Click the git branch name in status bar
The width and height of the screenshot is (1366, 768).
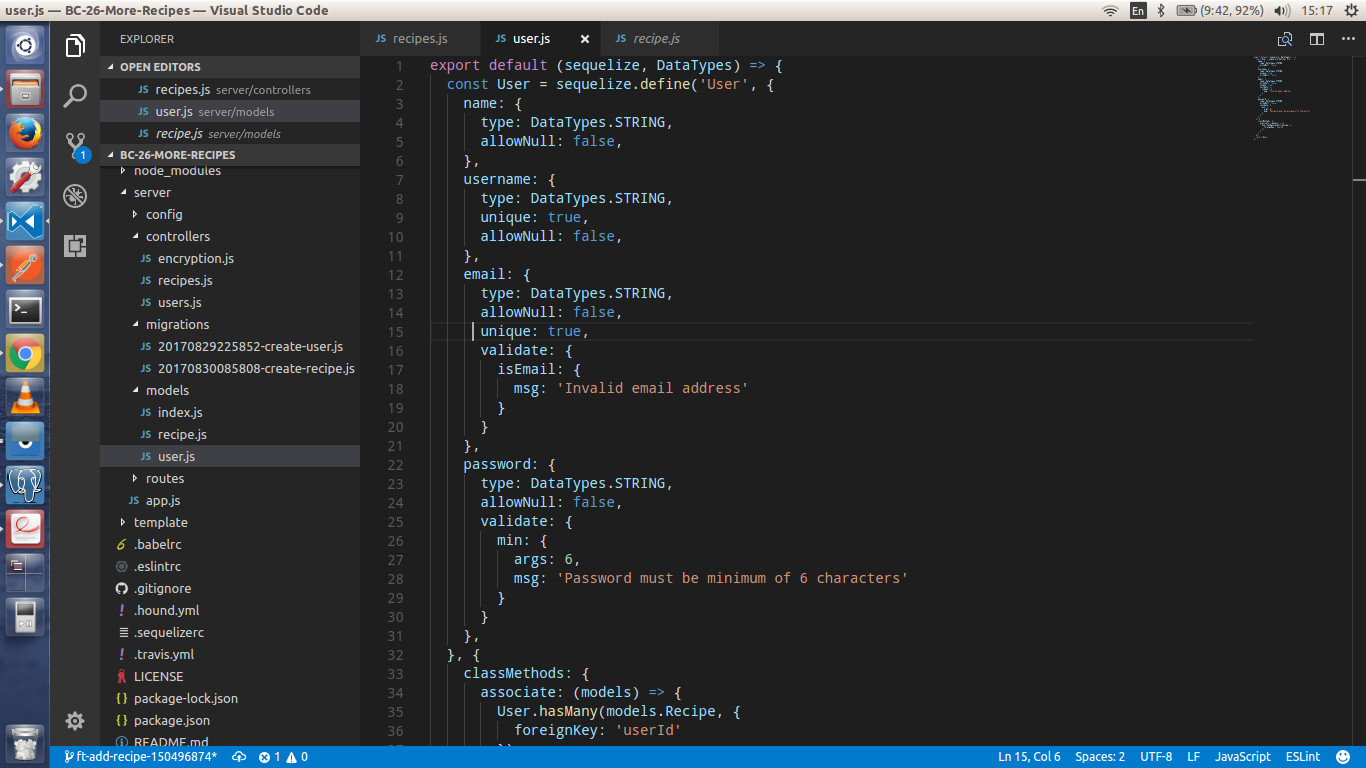pyautogui.click(x=140, y=757)
